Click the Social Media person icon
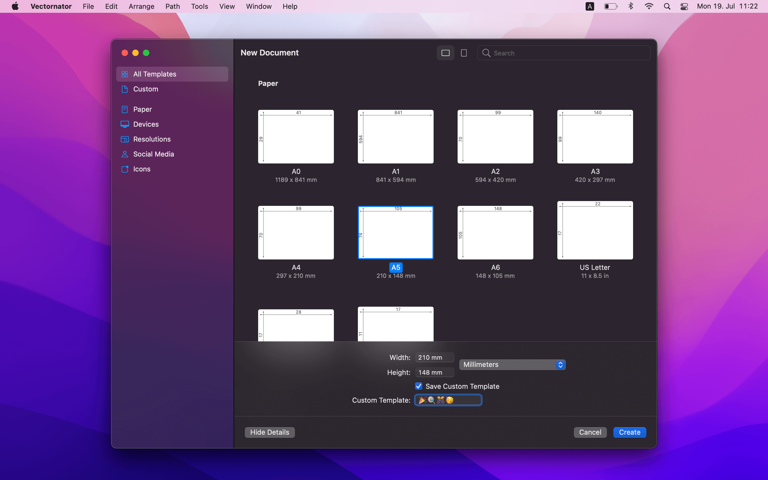The height and width of the screenshot is (480, 768). [x=124, y=154]
